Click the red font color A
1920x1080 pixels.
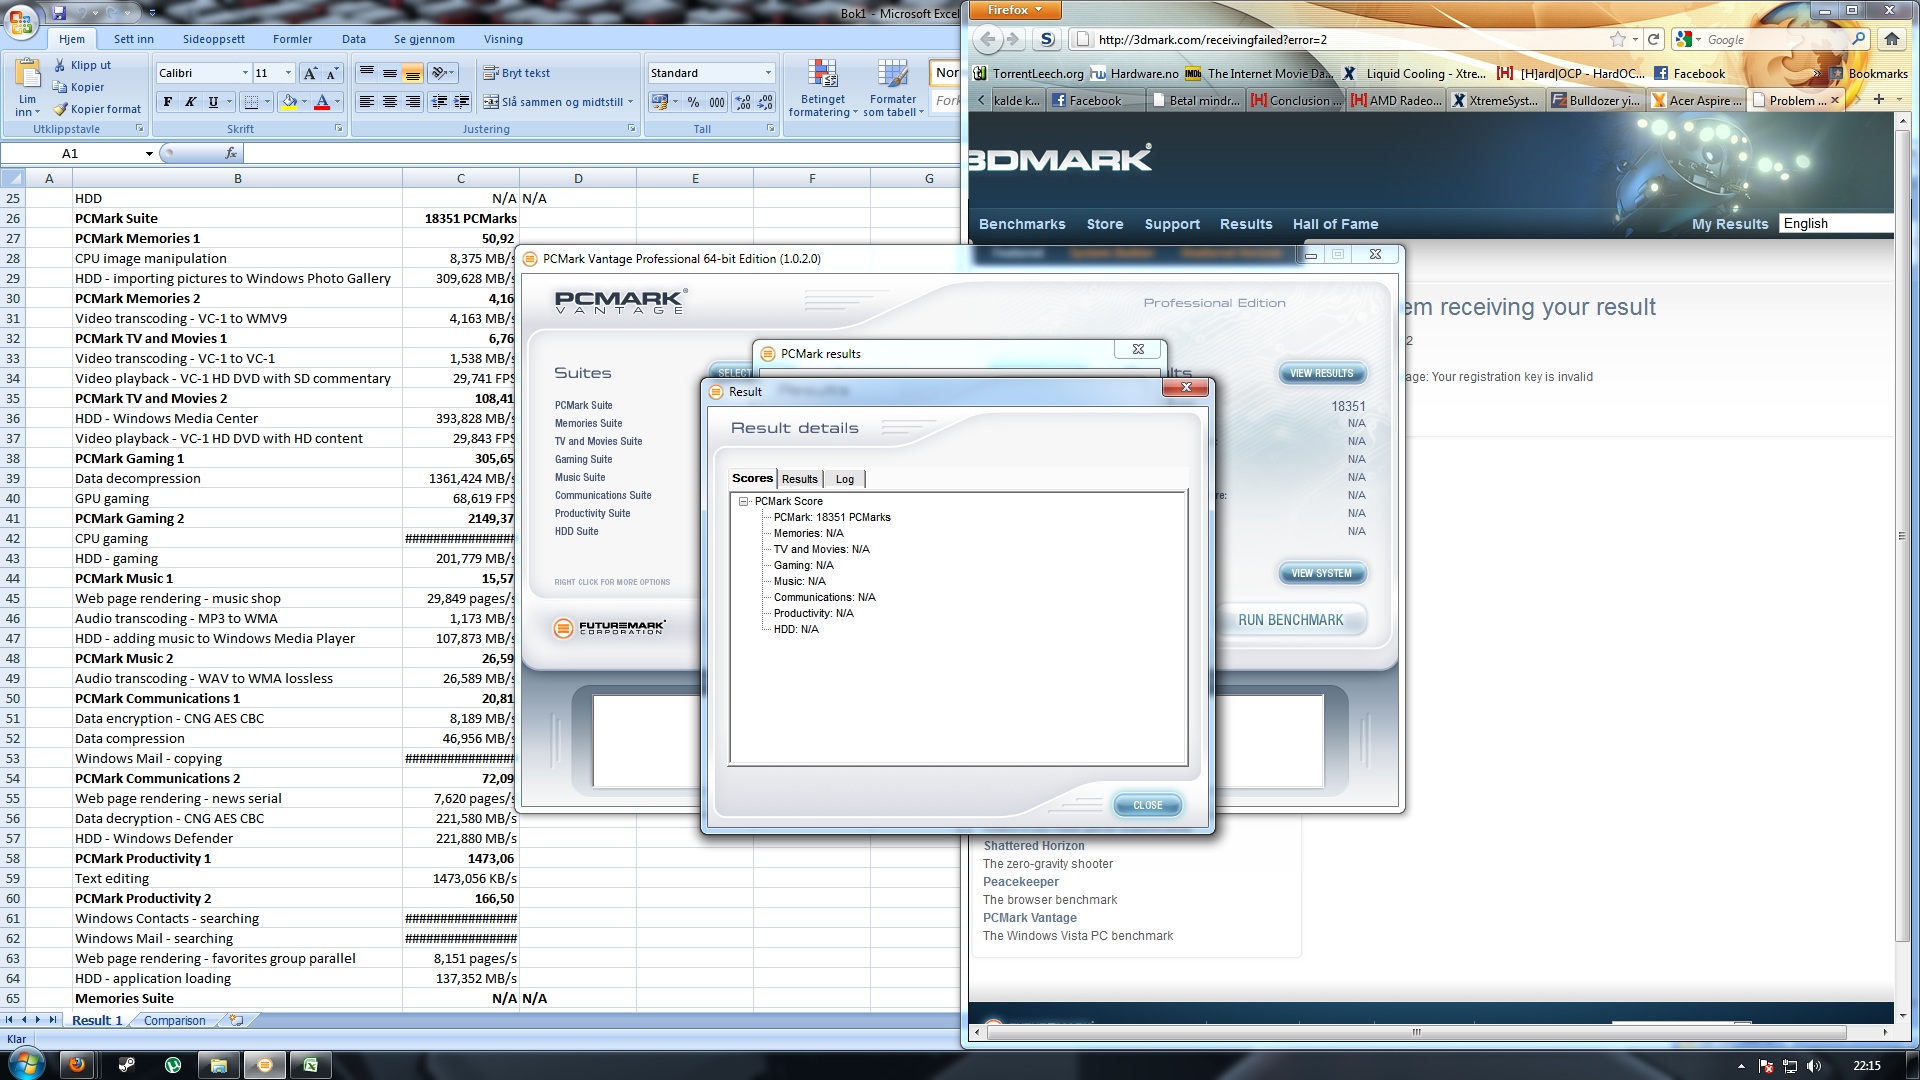point(322,102)
